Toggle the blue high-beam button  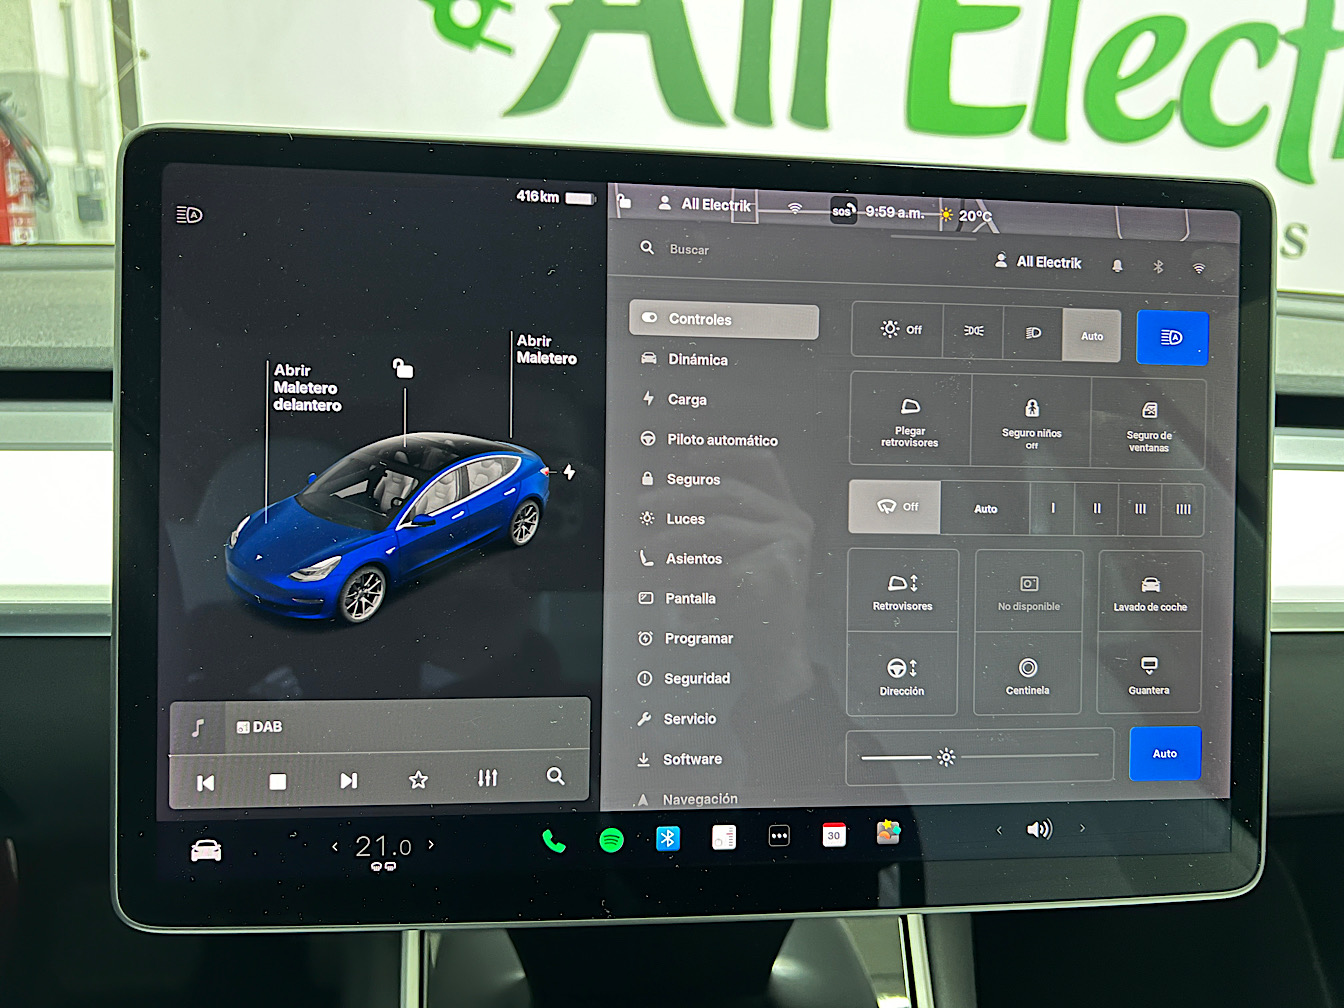click(x=1172, y=337)
